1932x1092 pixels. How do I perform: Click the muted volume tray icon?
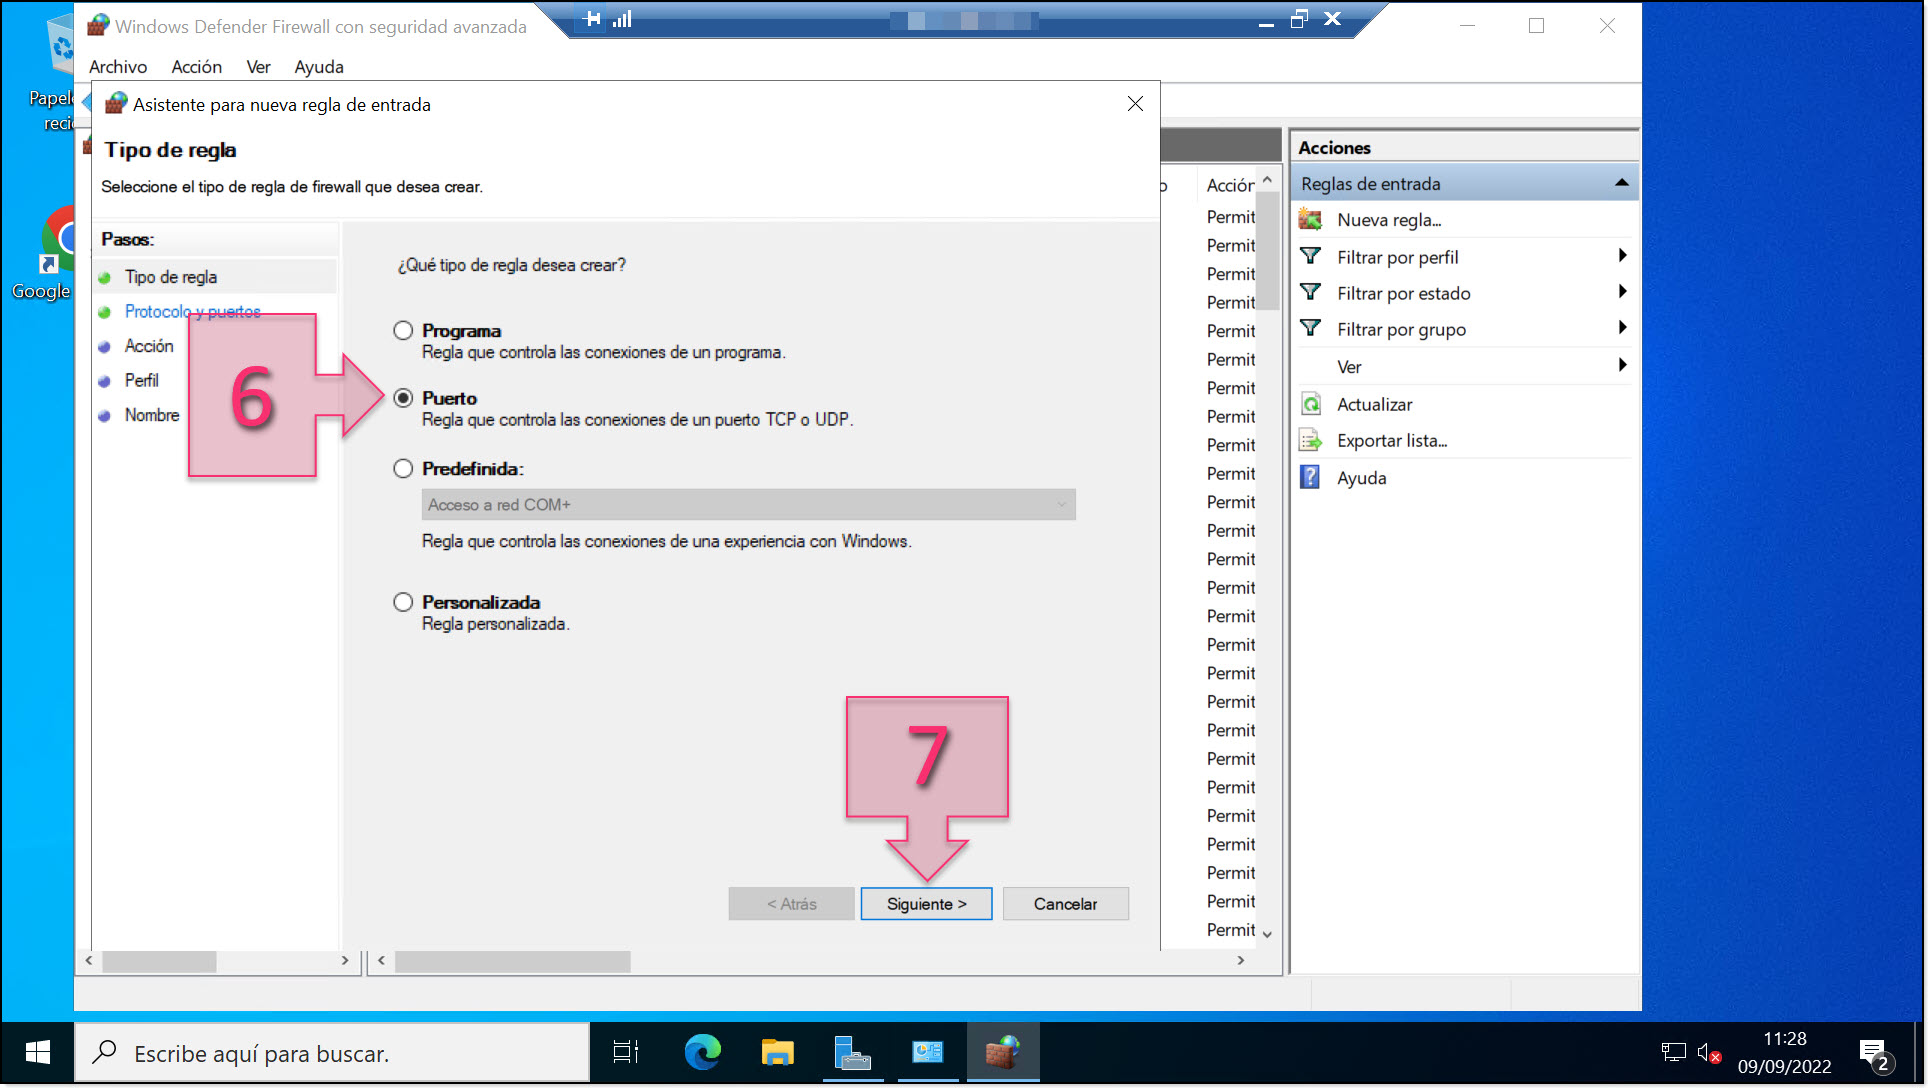coord(1708,1052)
